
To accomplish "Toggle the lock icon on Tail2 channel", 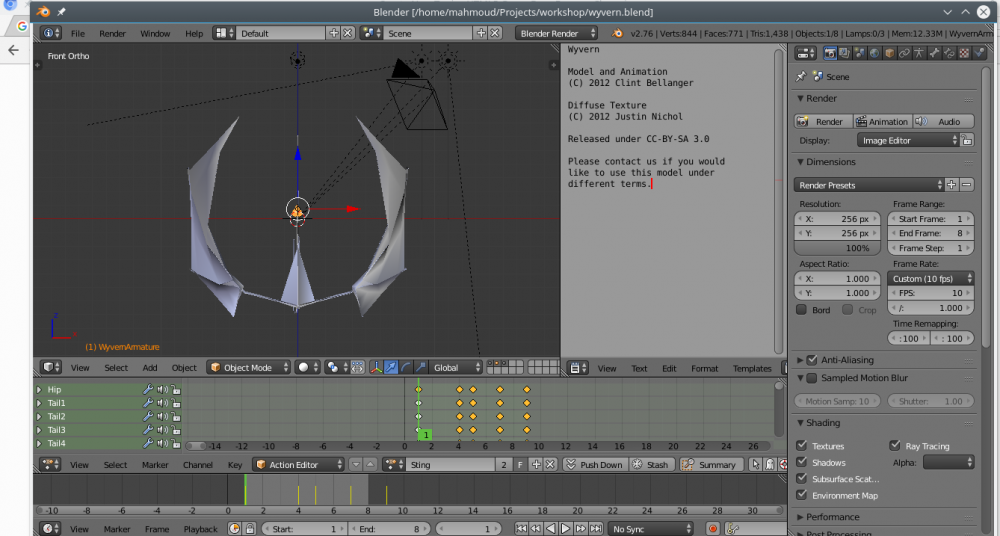I will (176, 416).
